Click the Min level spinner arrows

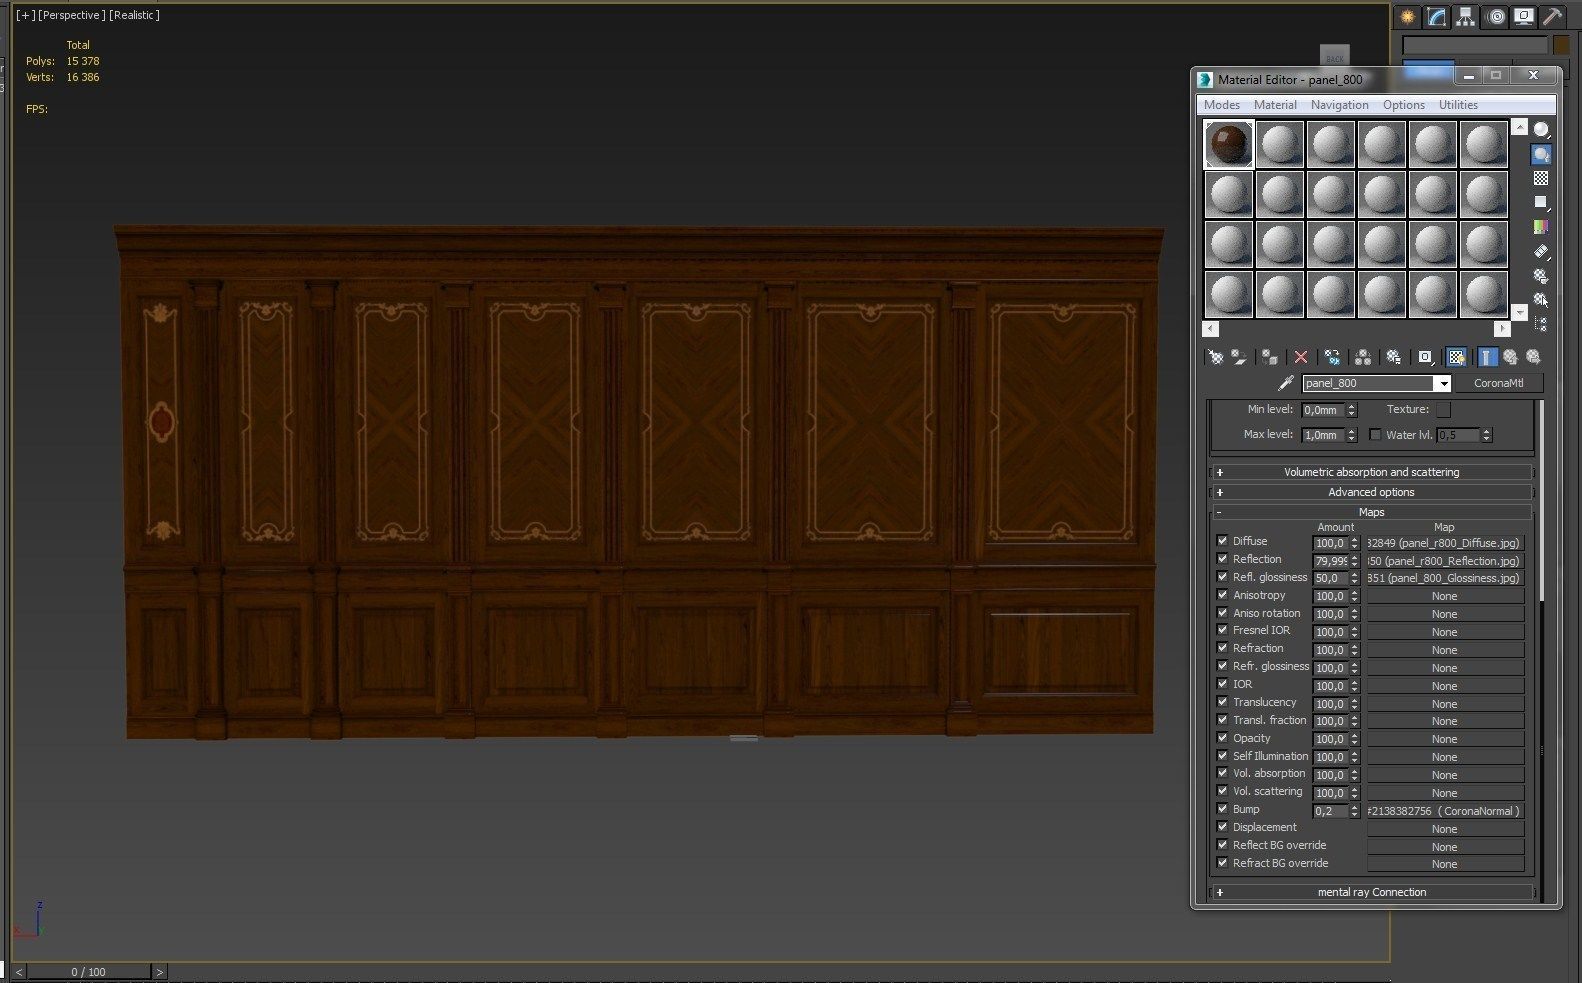1351,410
